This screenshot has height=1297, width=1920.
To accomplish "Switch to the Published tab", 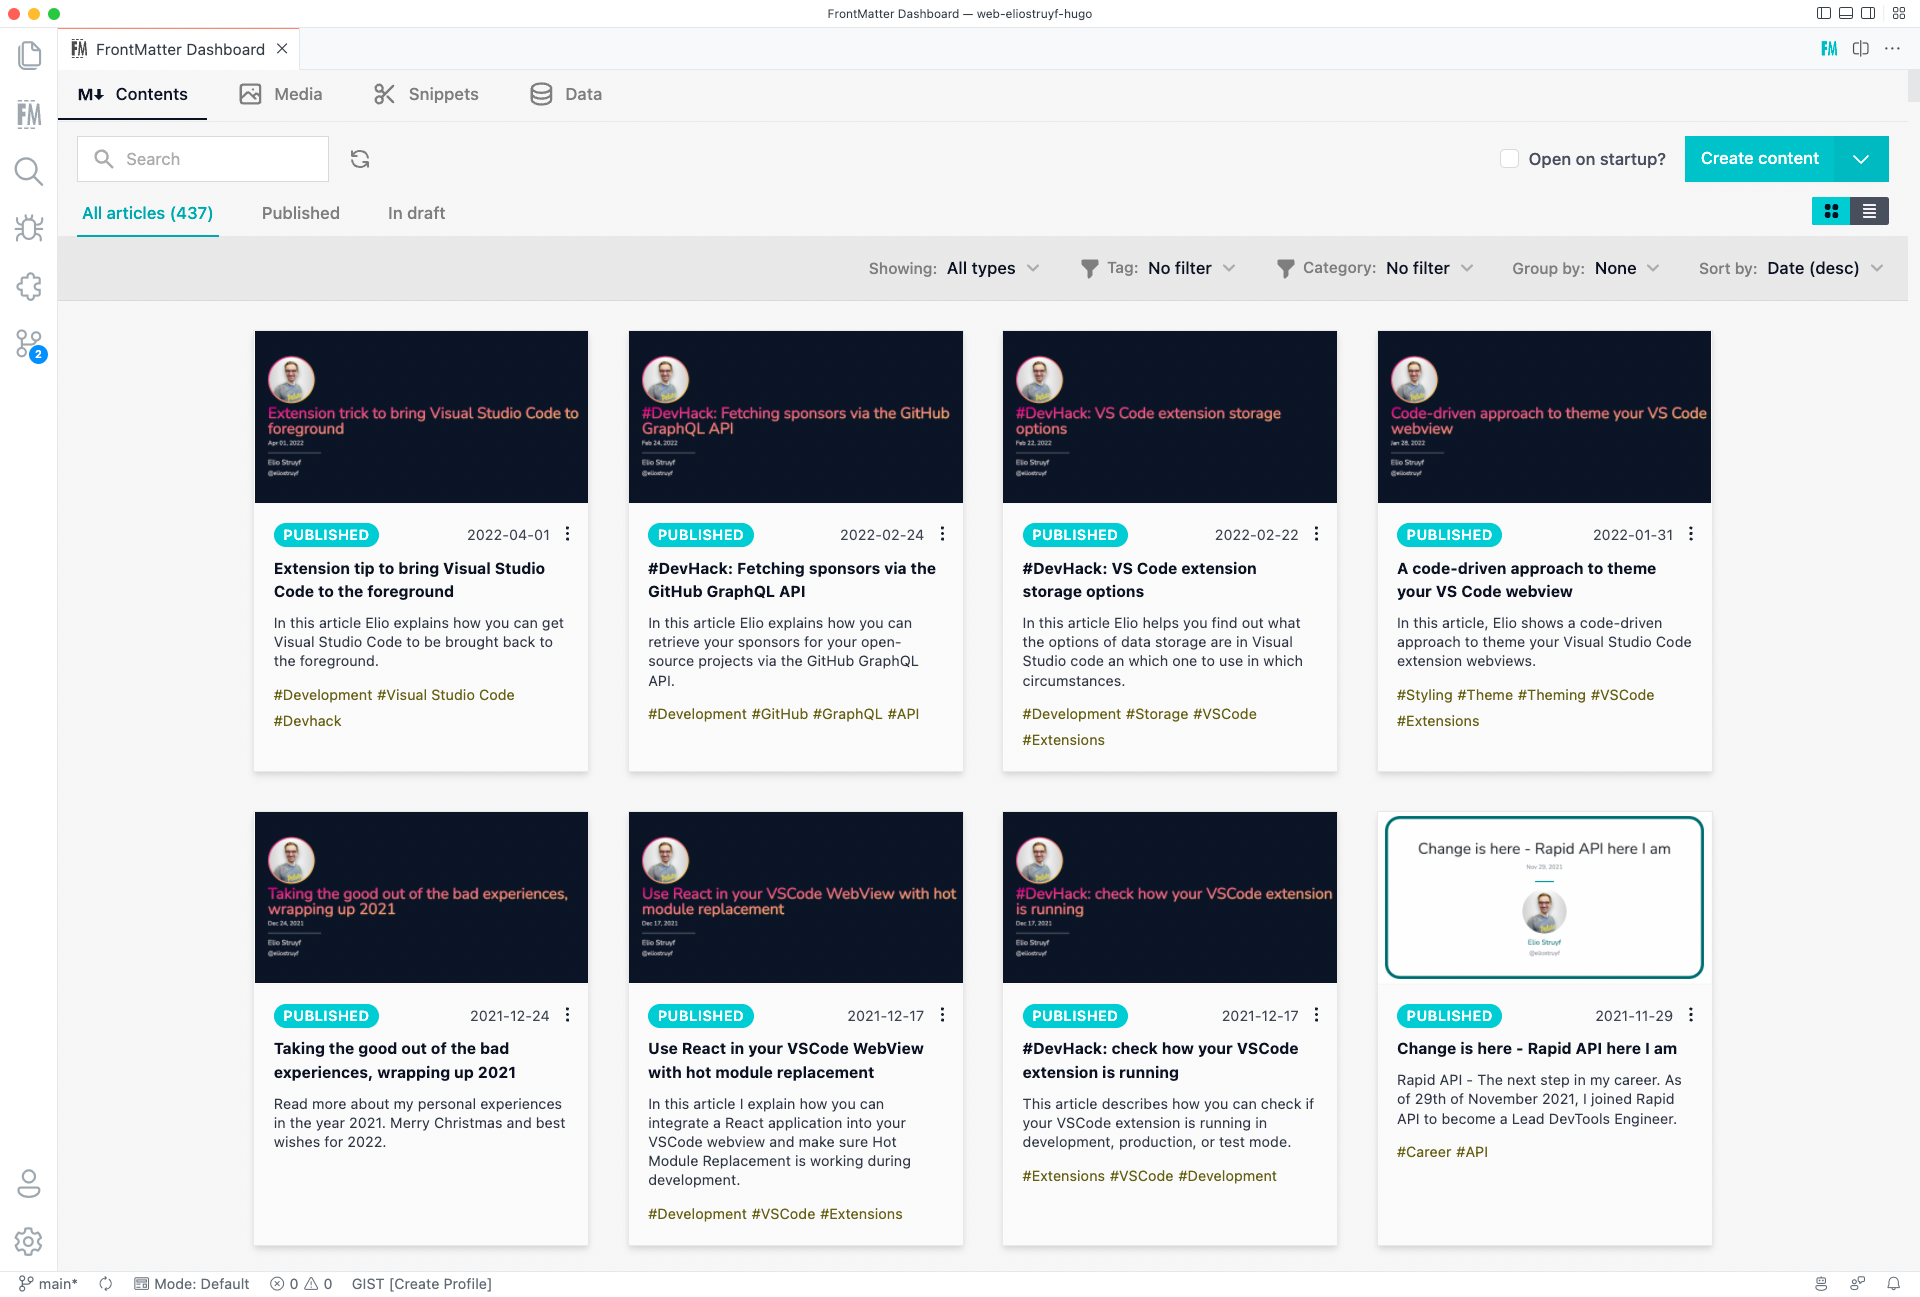I will (300, 213).
